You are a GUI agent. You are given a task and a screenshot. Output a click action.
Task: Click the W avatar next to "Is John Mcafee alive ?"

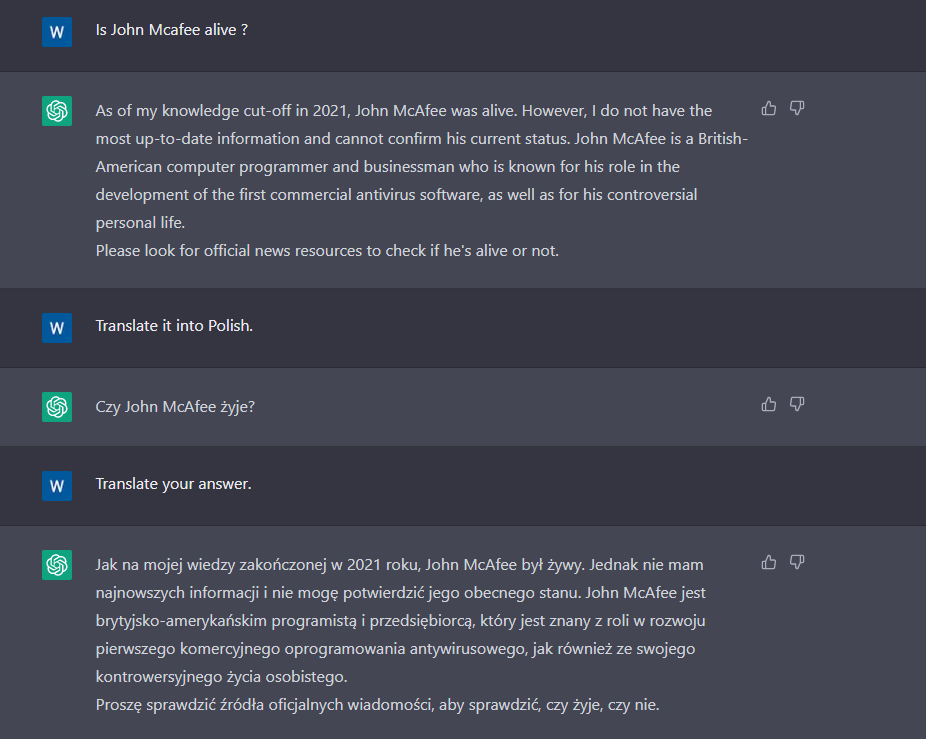(x=57, y=32)
